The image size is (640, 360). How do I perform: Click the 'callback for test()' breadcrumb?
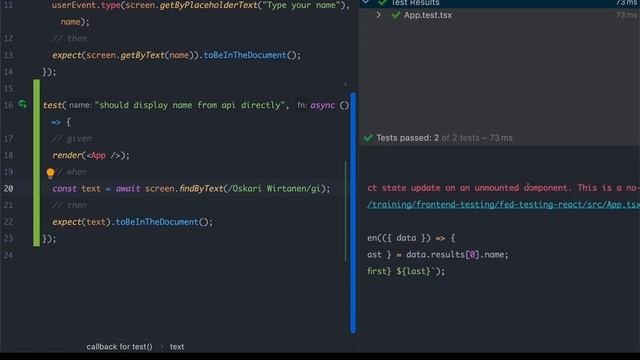click(x=119, y=347)
